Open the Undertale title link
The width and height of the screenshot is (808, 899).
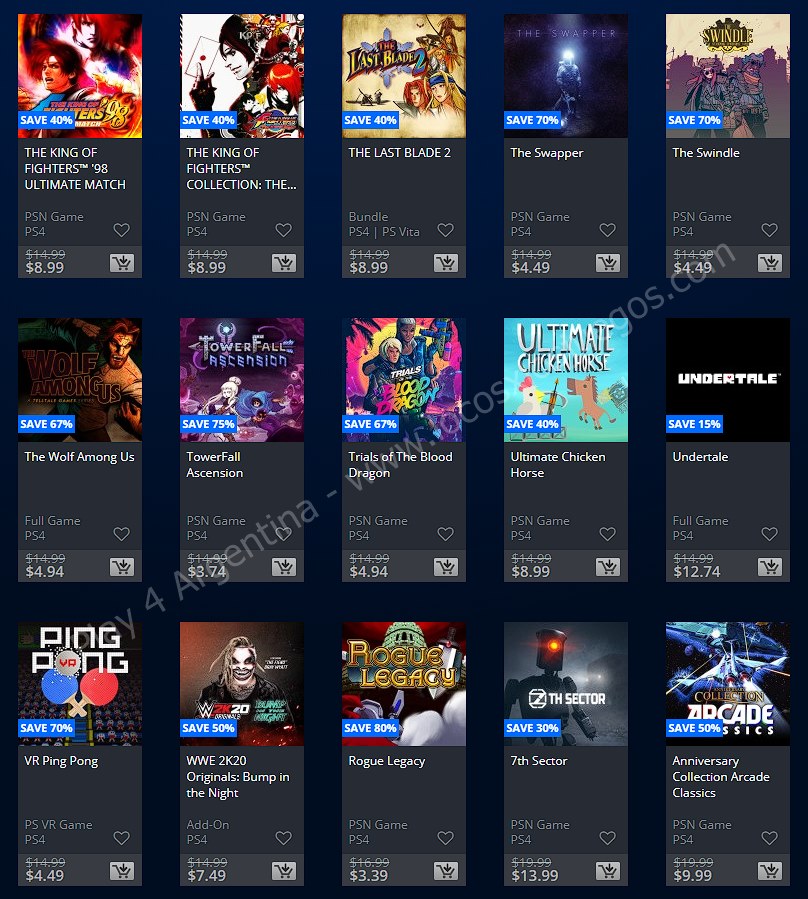pos(700,457)
